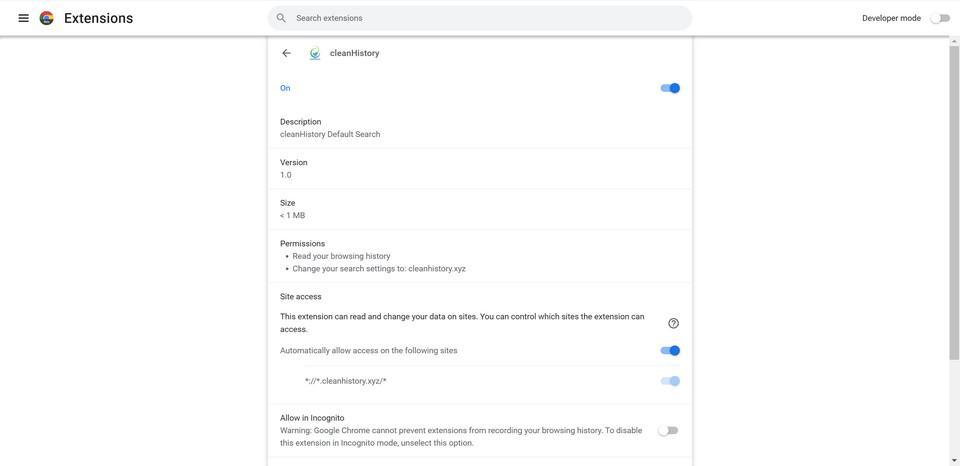The height and width of the screenshot is (466, 960).
Task: Click the Developer mode label
Action: pyautogui.click(x=891, y=18)
